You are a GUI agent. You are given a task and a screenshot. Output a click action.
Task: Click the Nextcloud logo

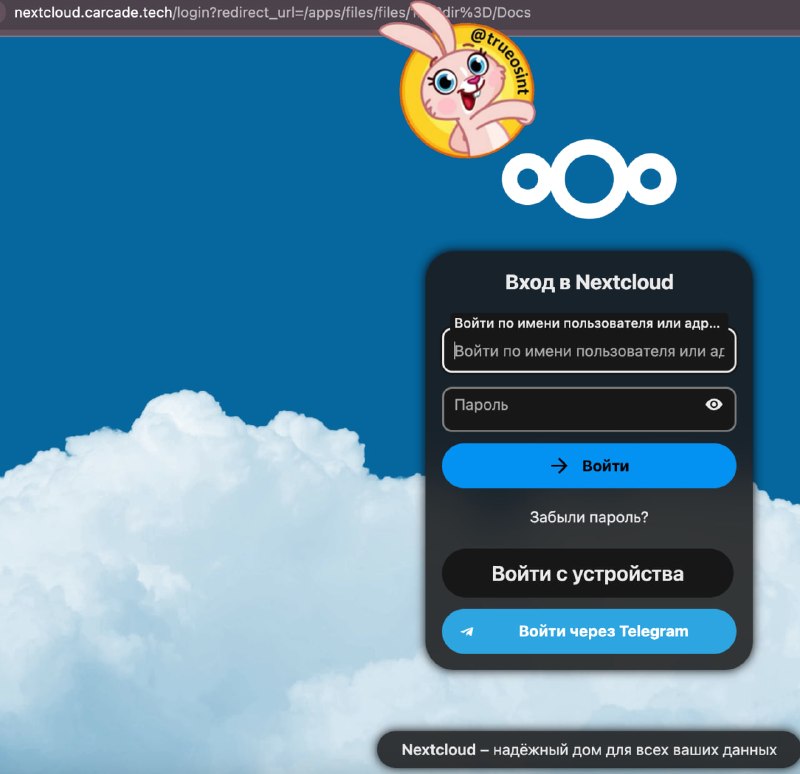(x=589, y=179)
